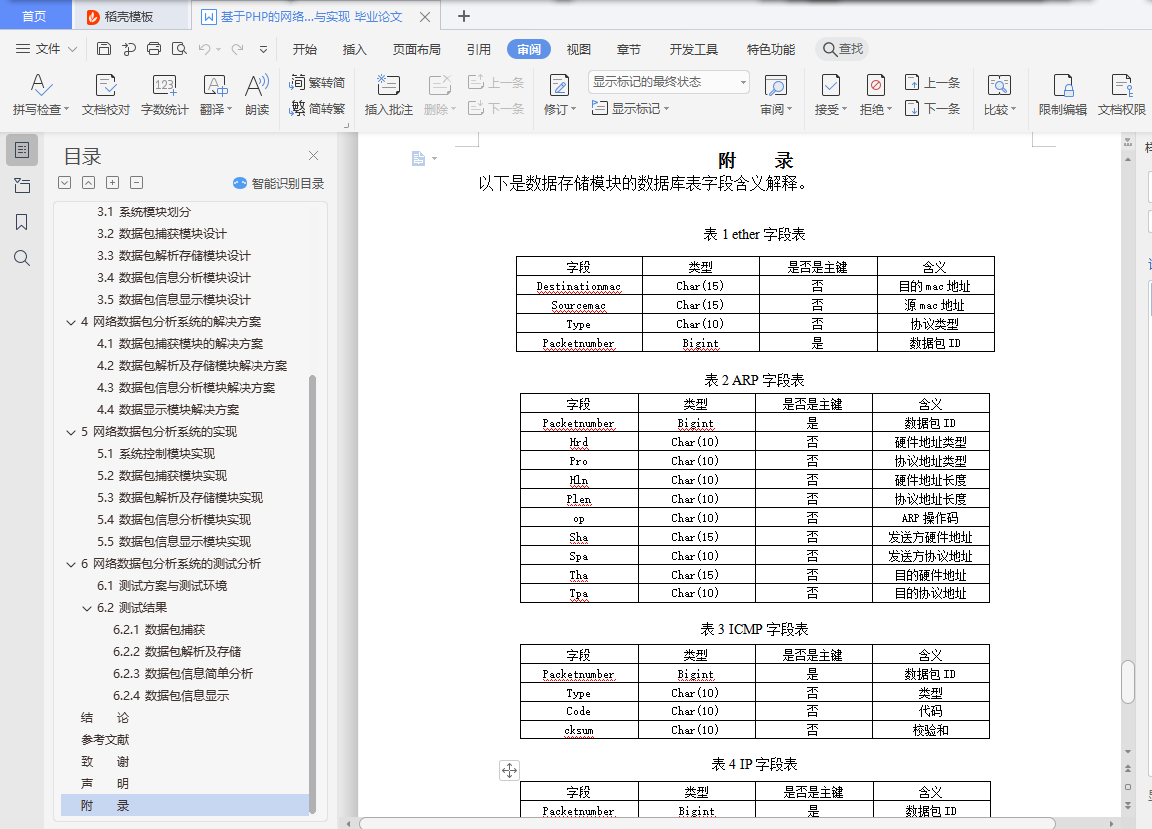Open a new document tab with plus
Image resolution: width=1152 pixels, height=829 pixels.
464,16
